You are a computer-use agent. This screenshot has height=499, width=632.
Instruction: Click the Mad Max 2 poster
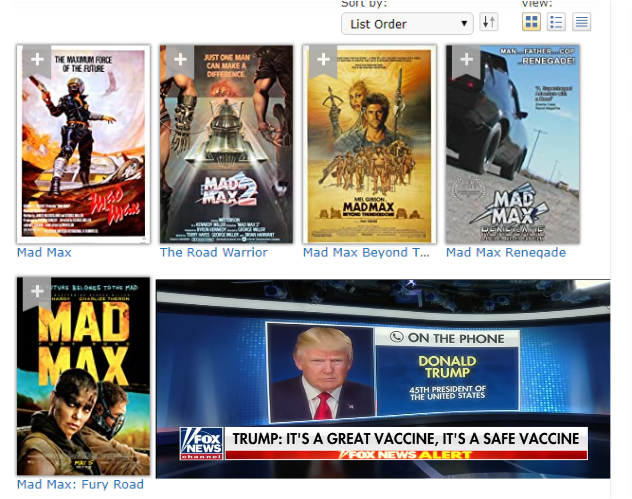pyautogui.click(x=227, y=144)
